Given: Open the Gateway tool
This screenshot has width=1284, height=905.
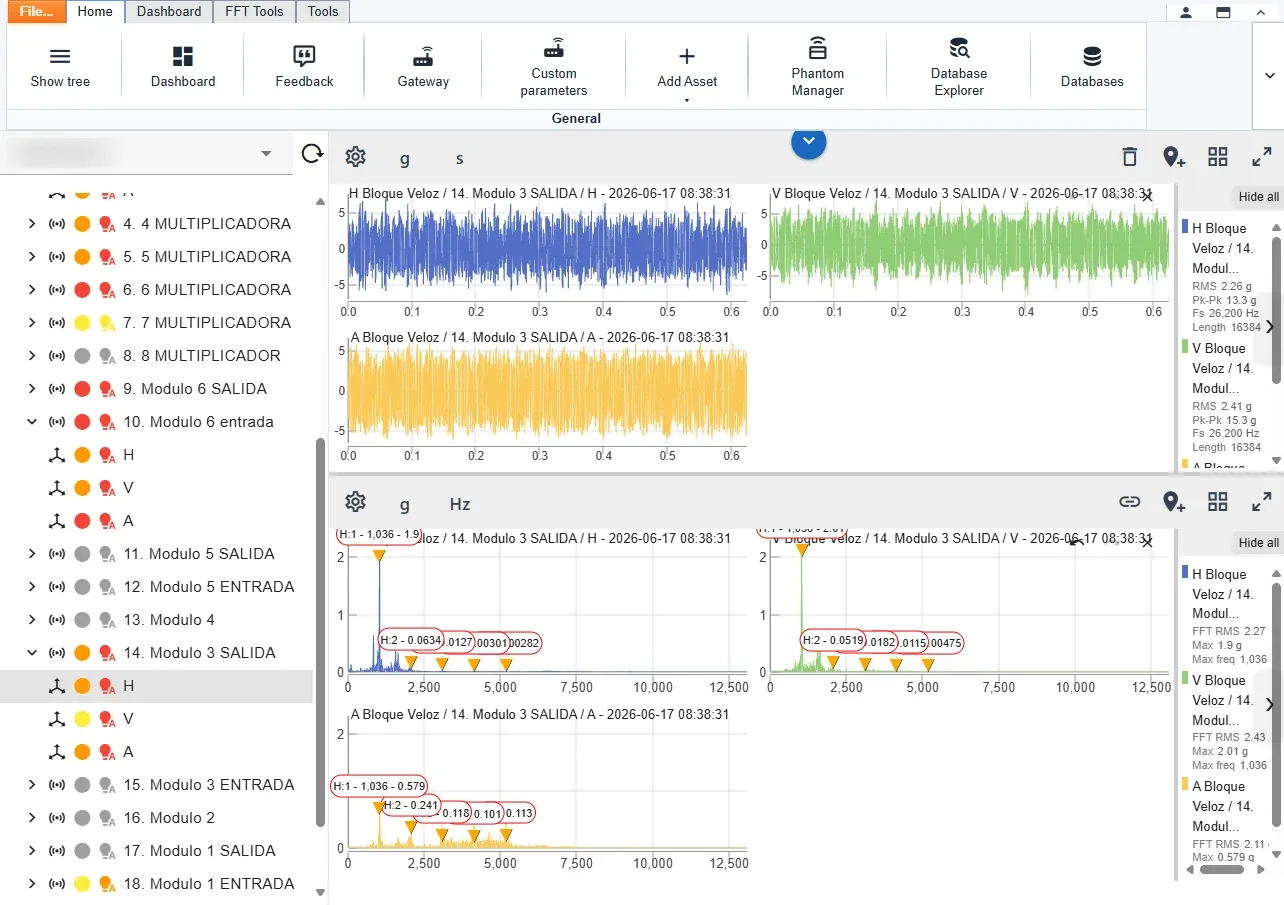Looking at the screenshot, I should (423, 66).
